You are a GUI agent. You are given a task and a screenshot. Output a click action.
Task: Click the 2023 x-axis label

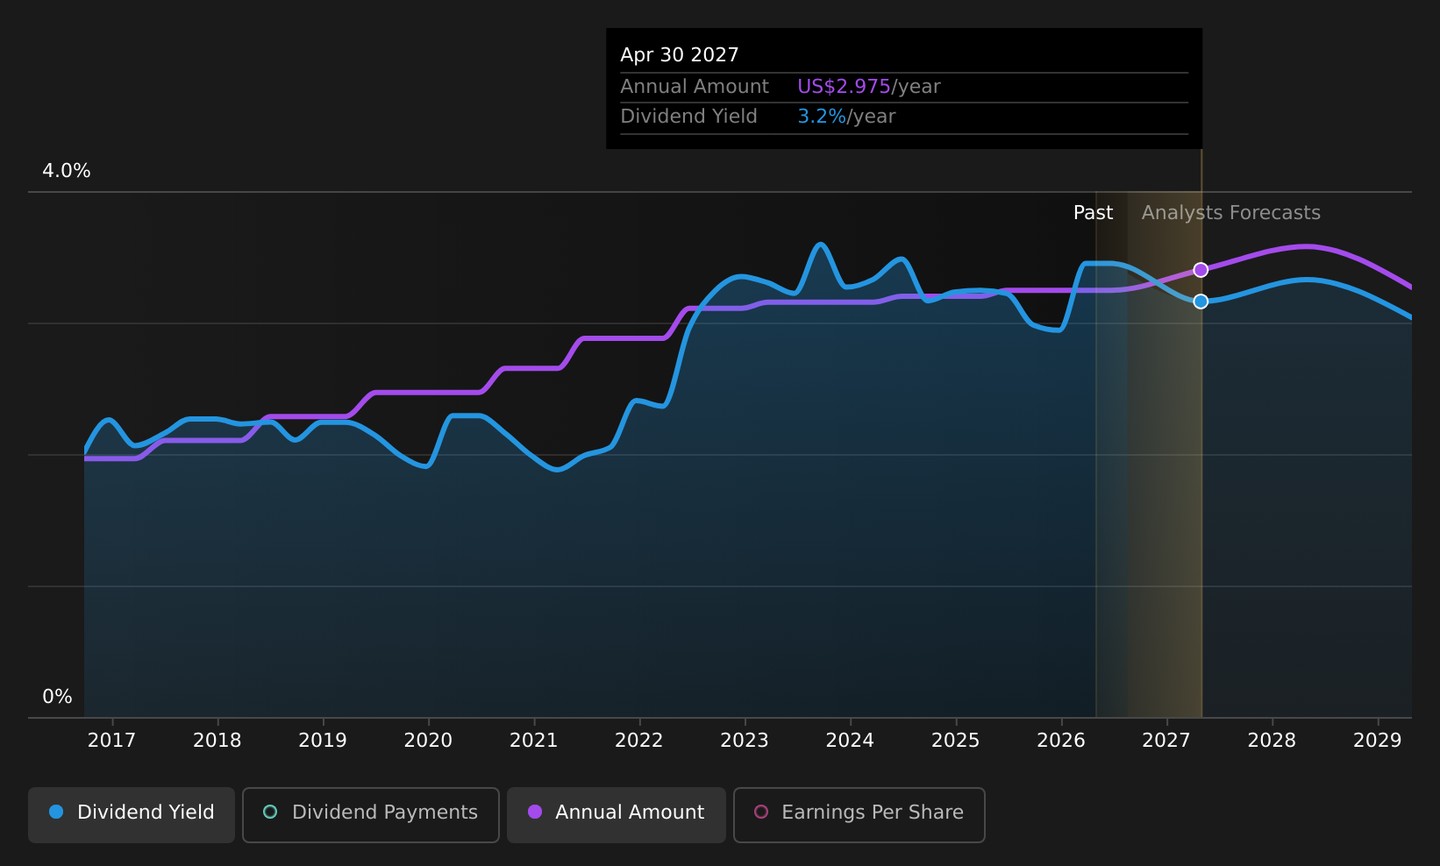[745, 741]
